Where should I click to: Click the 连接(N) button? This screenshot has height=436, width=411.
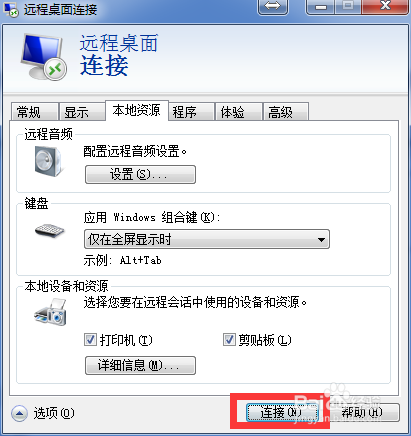[282, 413]
